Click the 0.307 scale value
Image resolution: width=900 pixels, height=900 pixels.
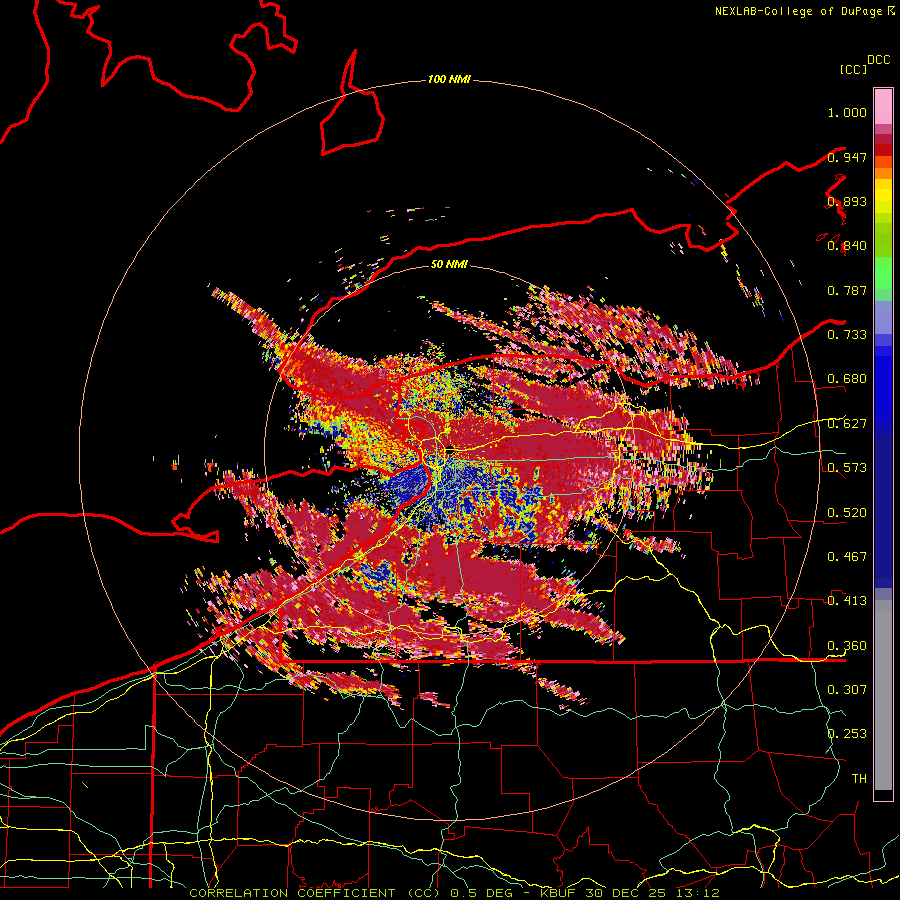tap(847, 690)
